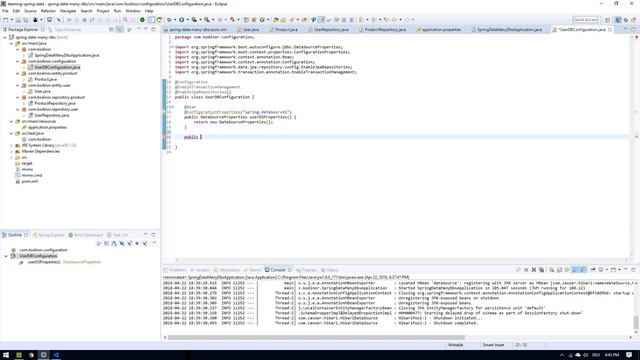Expand the Maven Dependencies node
This screenshot has width=640, height=360.
pos(11,151)
